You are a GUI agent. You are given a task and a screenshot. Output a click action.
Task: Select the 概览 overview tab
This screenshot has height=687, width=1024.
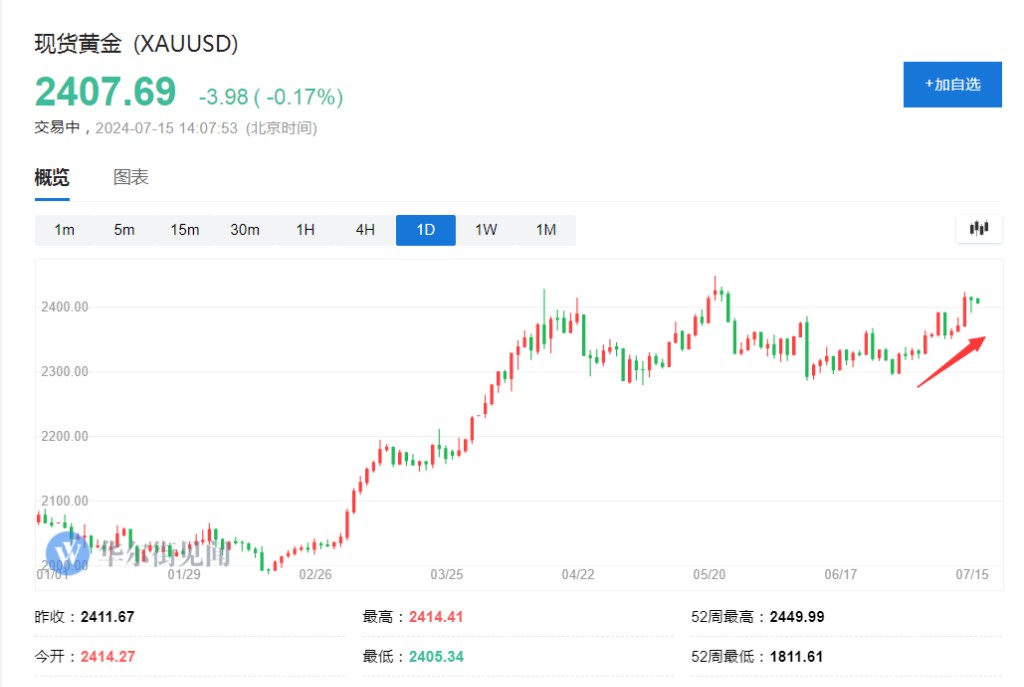coord(52,178)
